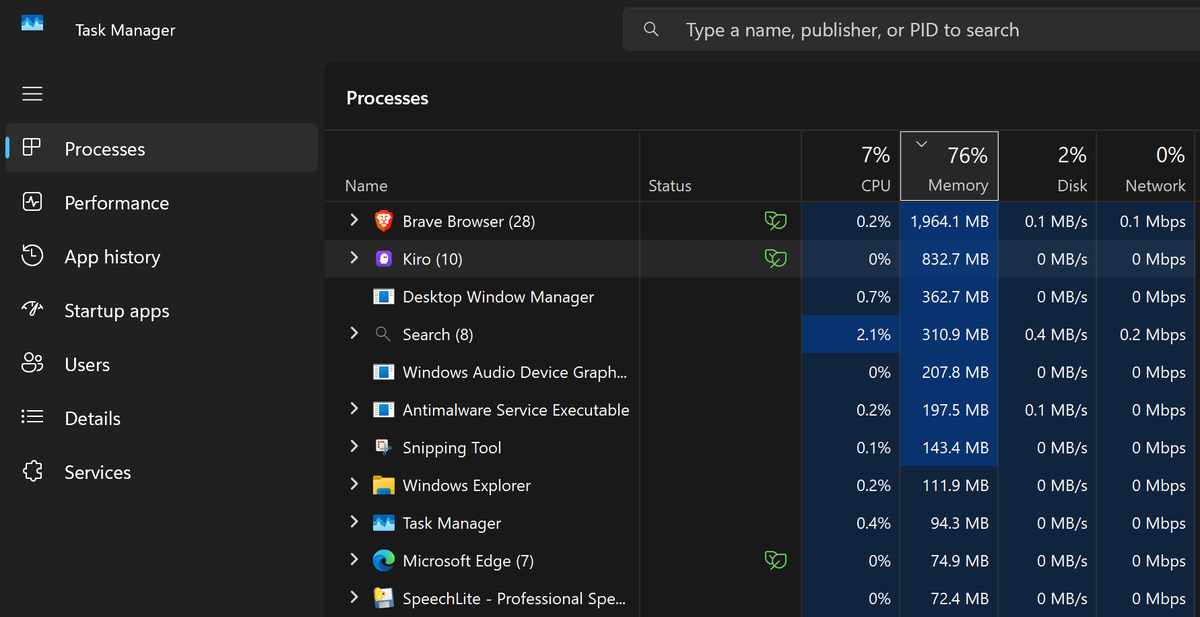Sort processes by the Name column
The image size is (1200, 617).
point(482,166)
